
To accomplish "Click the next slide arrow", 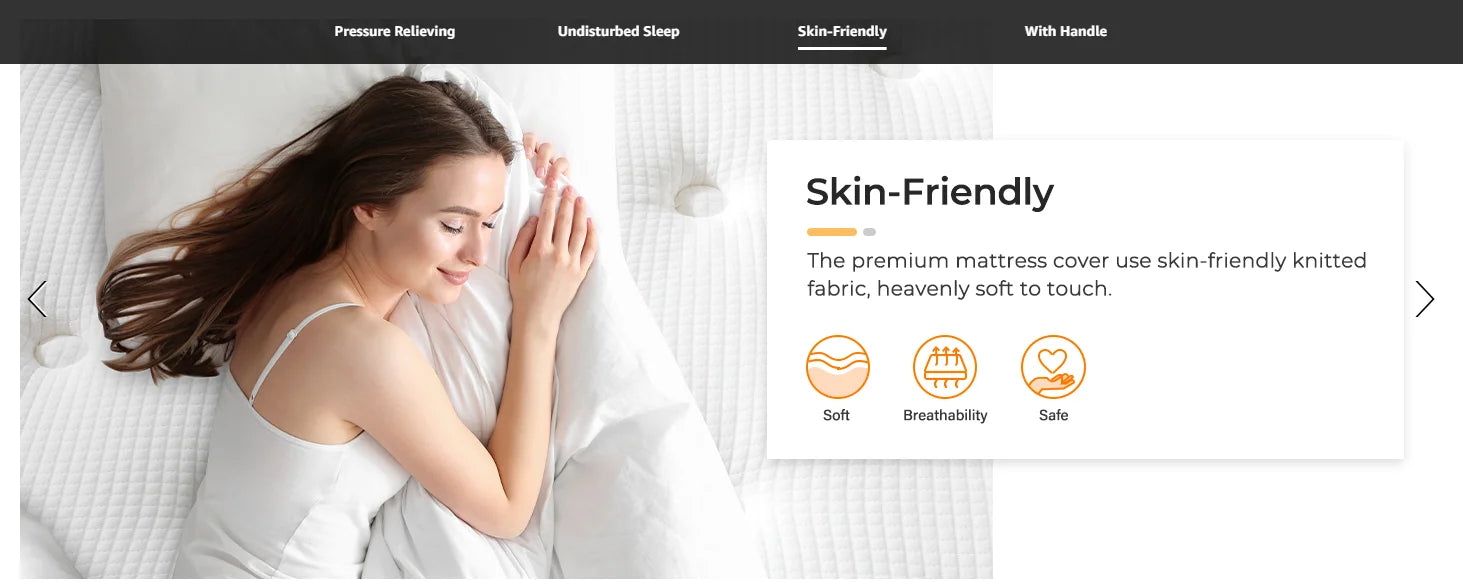I will point(1425,299).
